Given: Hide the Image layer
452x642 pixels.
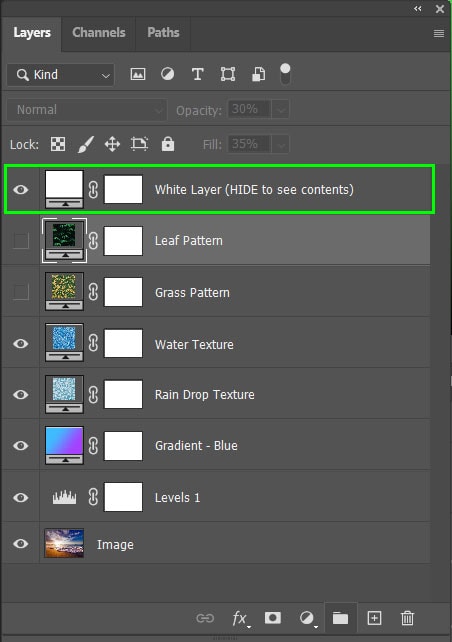Looking at the screenshot, I should pyautogui.click(x=20, y=544).
